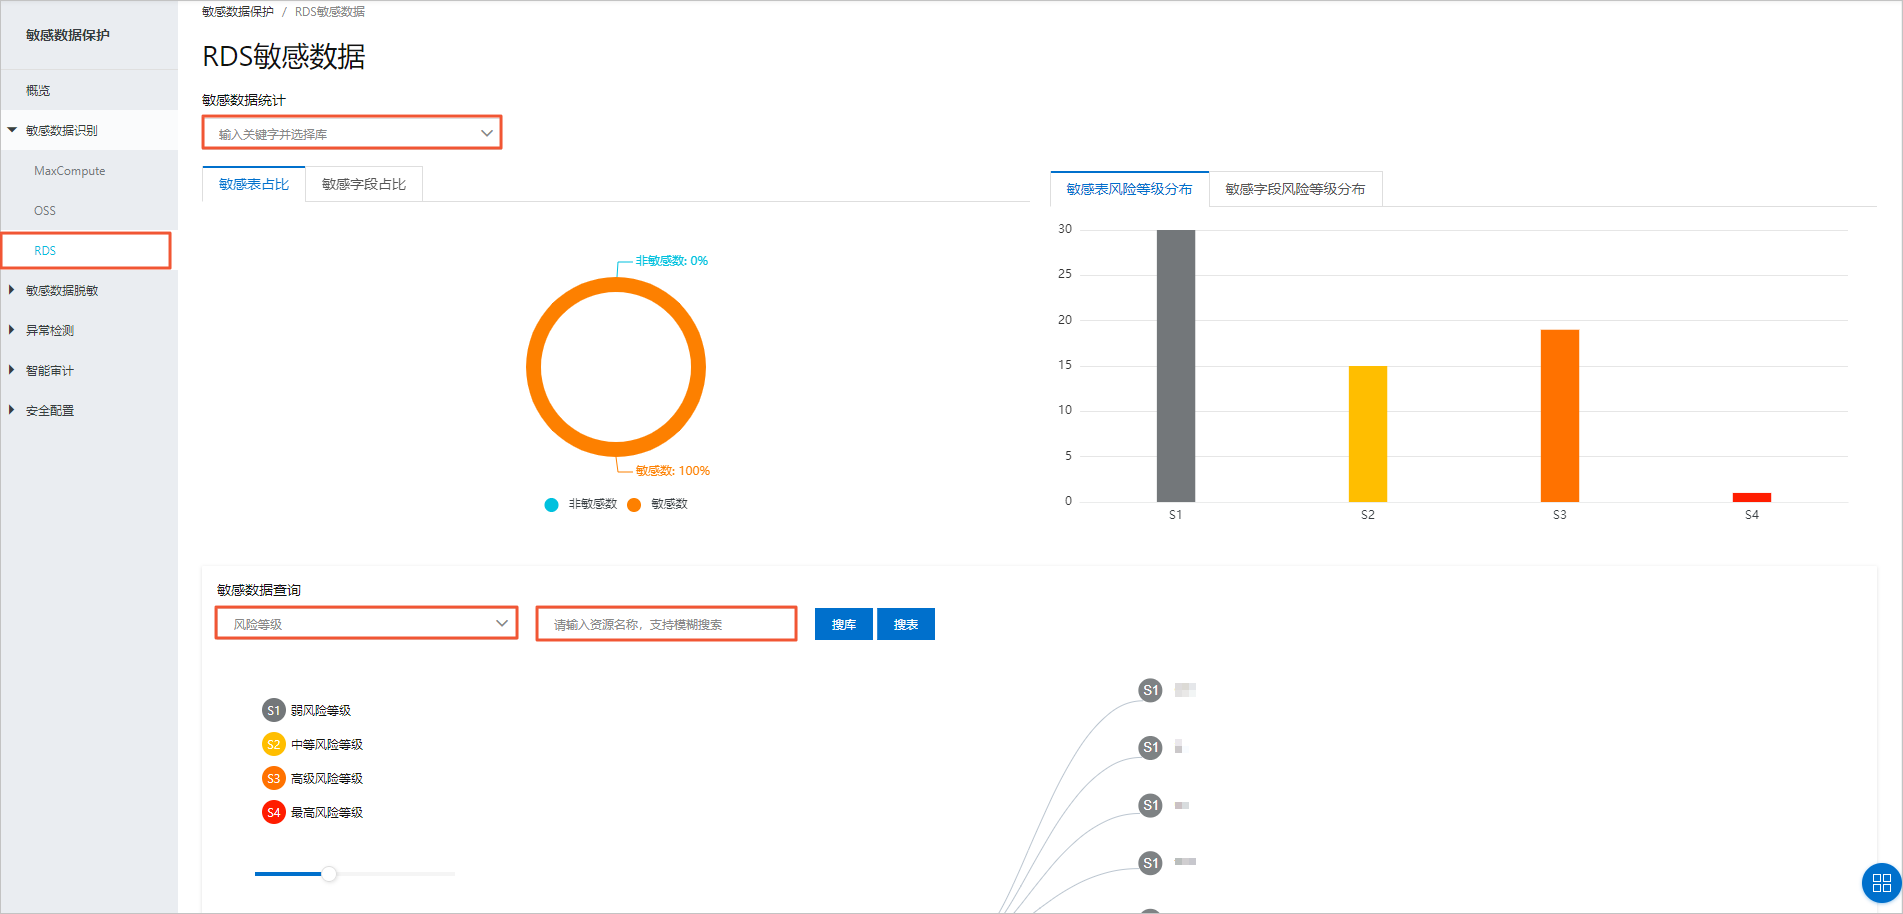
Task: Open the 输入关键字并选择库 dropdown
Action: (x=352, y=133)
